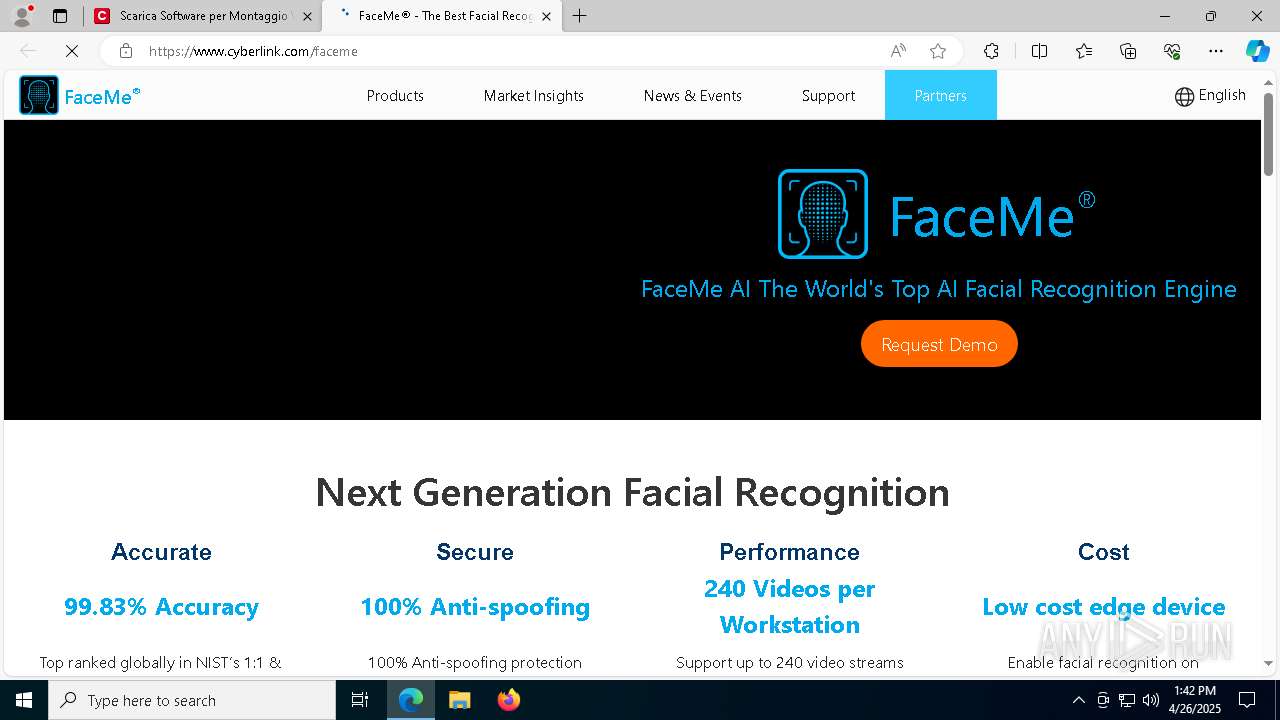
Task: Click the Accurate heading
Action: [x=161, y=552]
